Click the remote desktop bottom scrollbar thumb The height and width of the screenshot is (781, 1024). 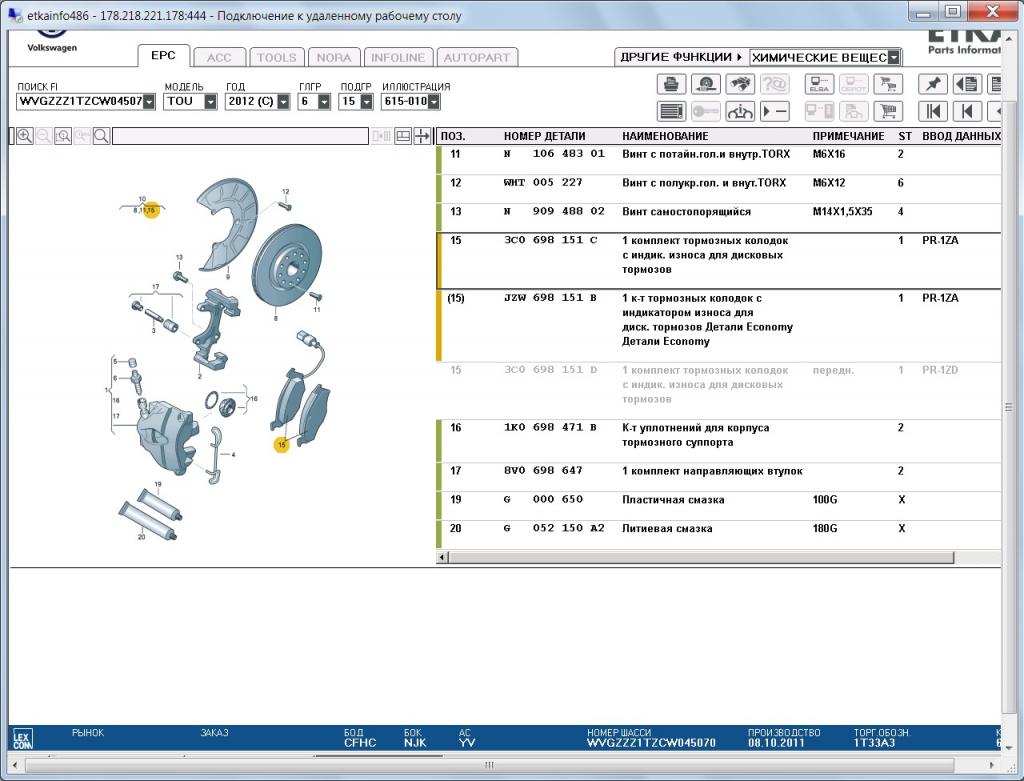click(x=490, y=765)
